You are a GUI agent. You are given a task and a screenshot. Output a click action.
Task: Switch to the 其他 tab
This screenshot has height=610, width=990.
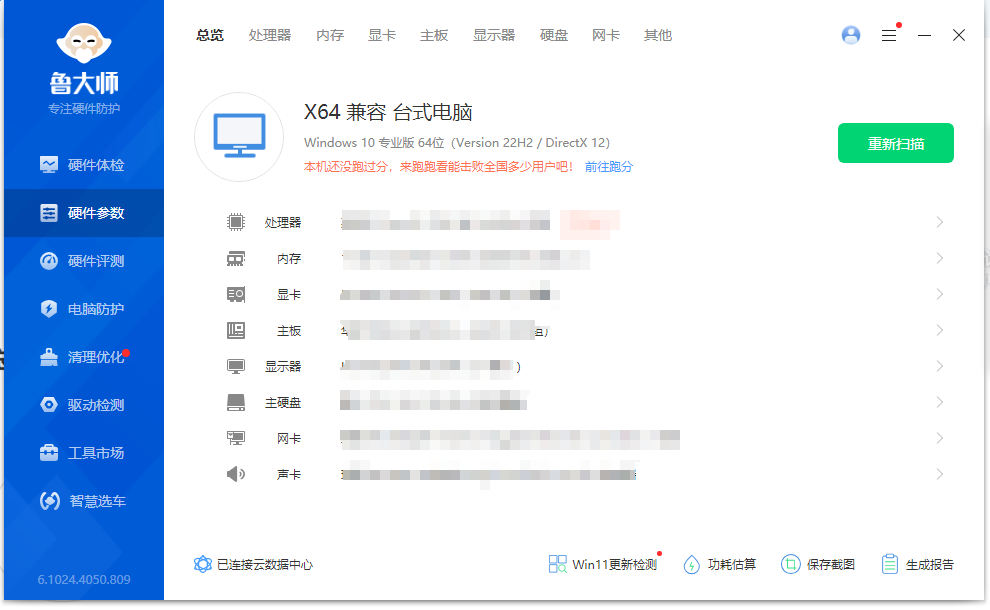tap(657, 35)
